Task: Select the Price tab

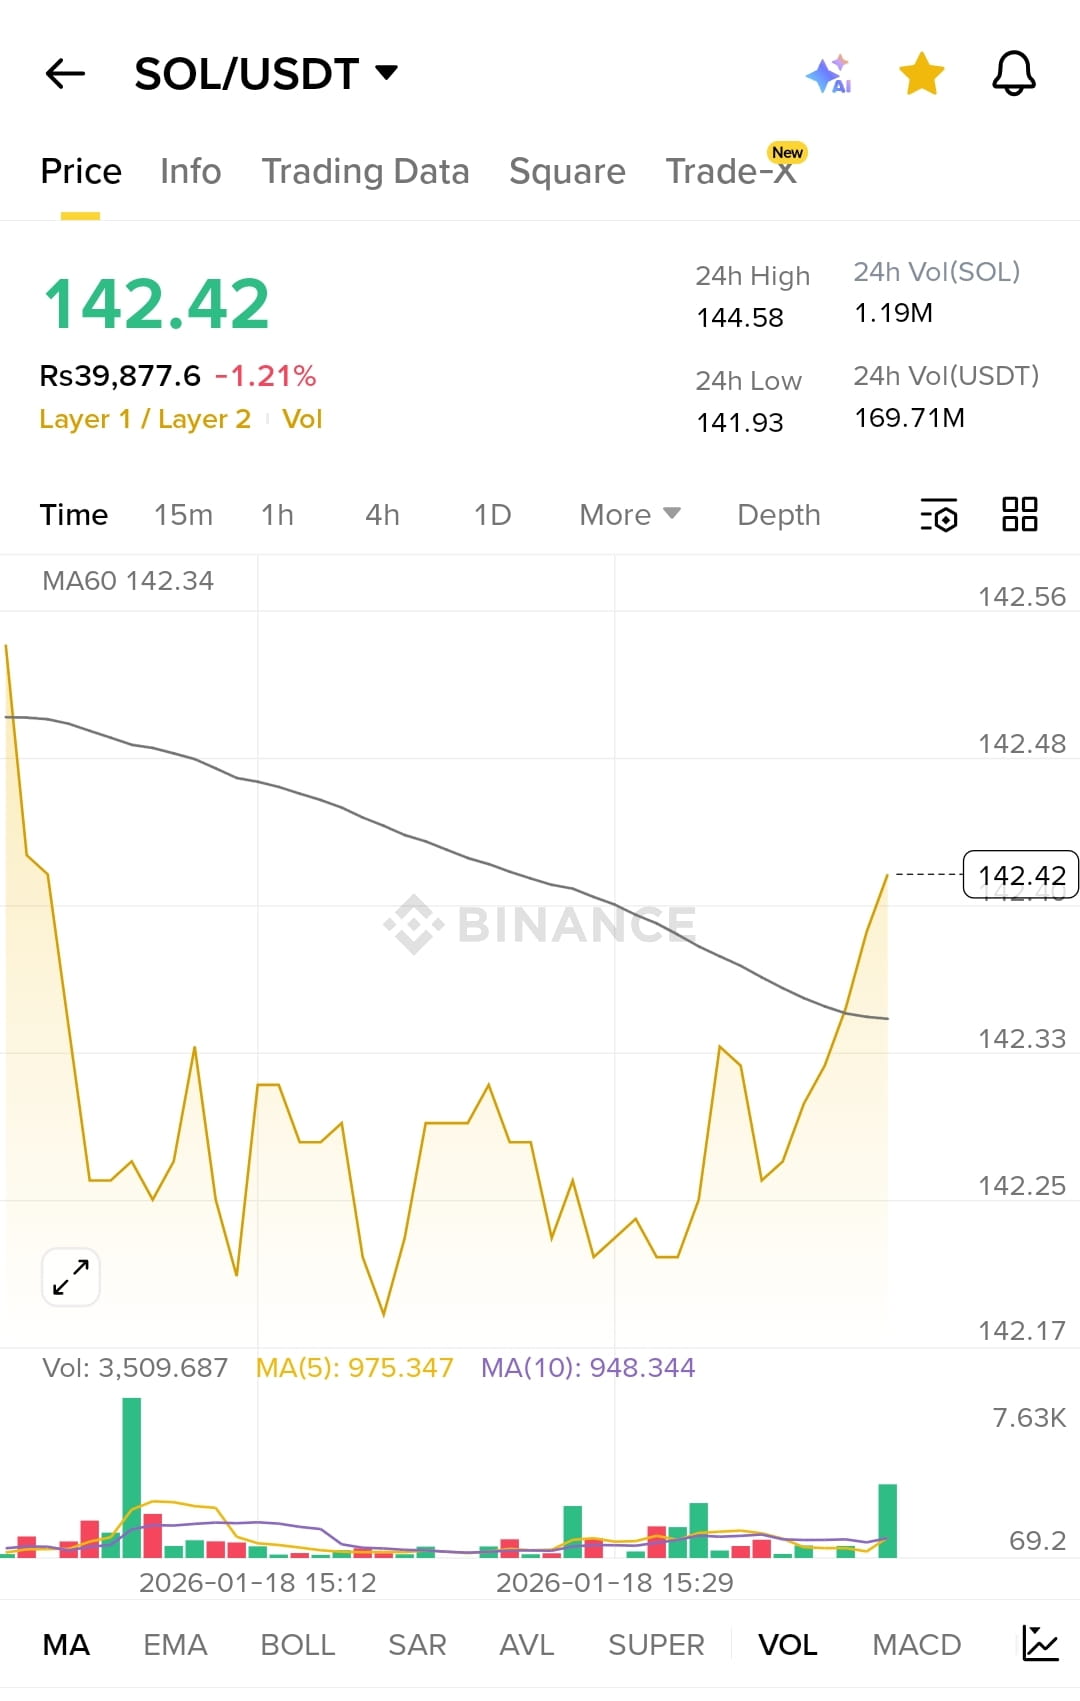Action: tap(81, 171)
